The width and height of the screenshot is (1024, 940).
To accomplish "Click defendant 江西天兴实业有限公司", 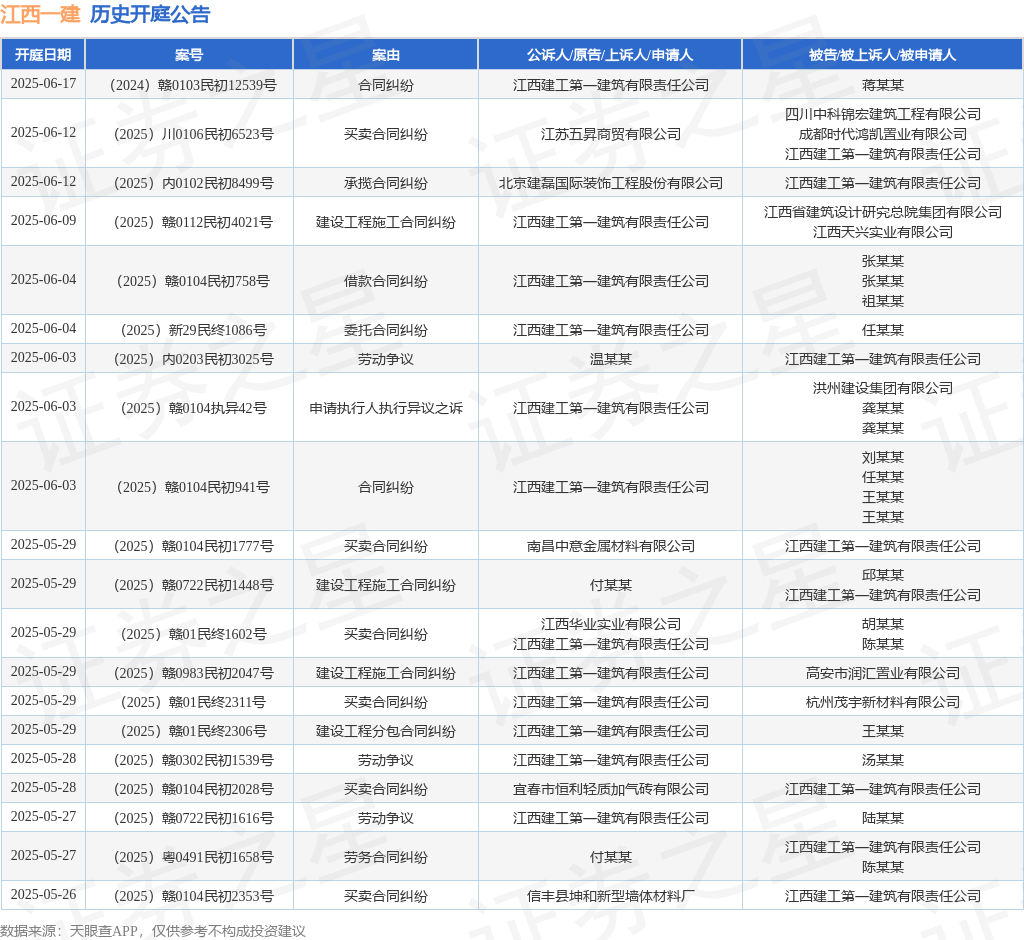I will pyautogui.click(x=882, y=232).
